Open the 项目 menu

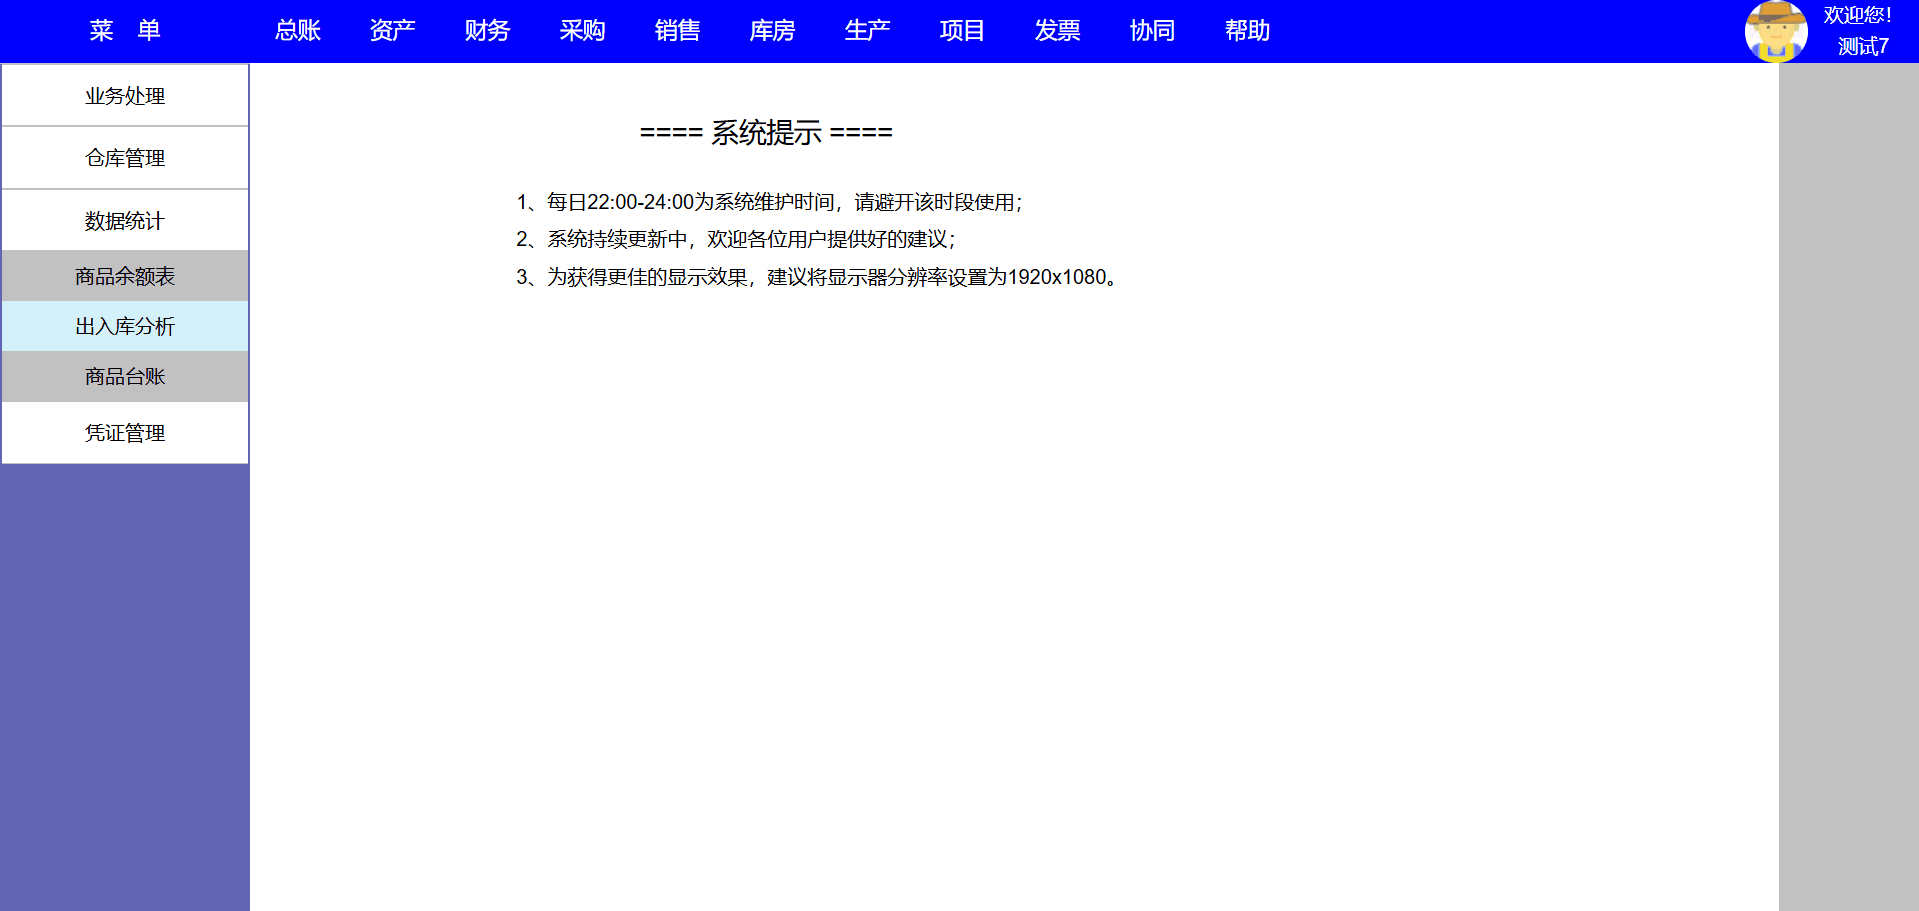(962, 31)
